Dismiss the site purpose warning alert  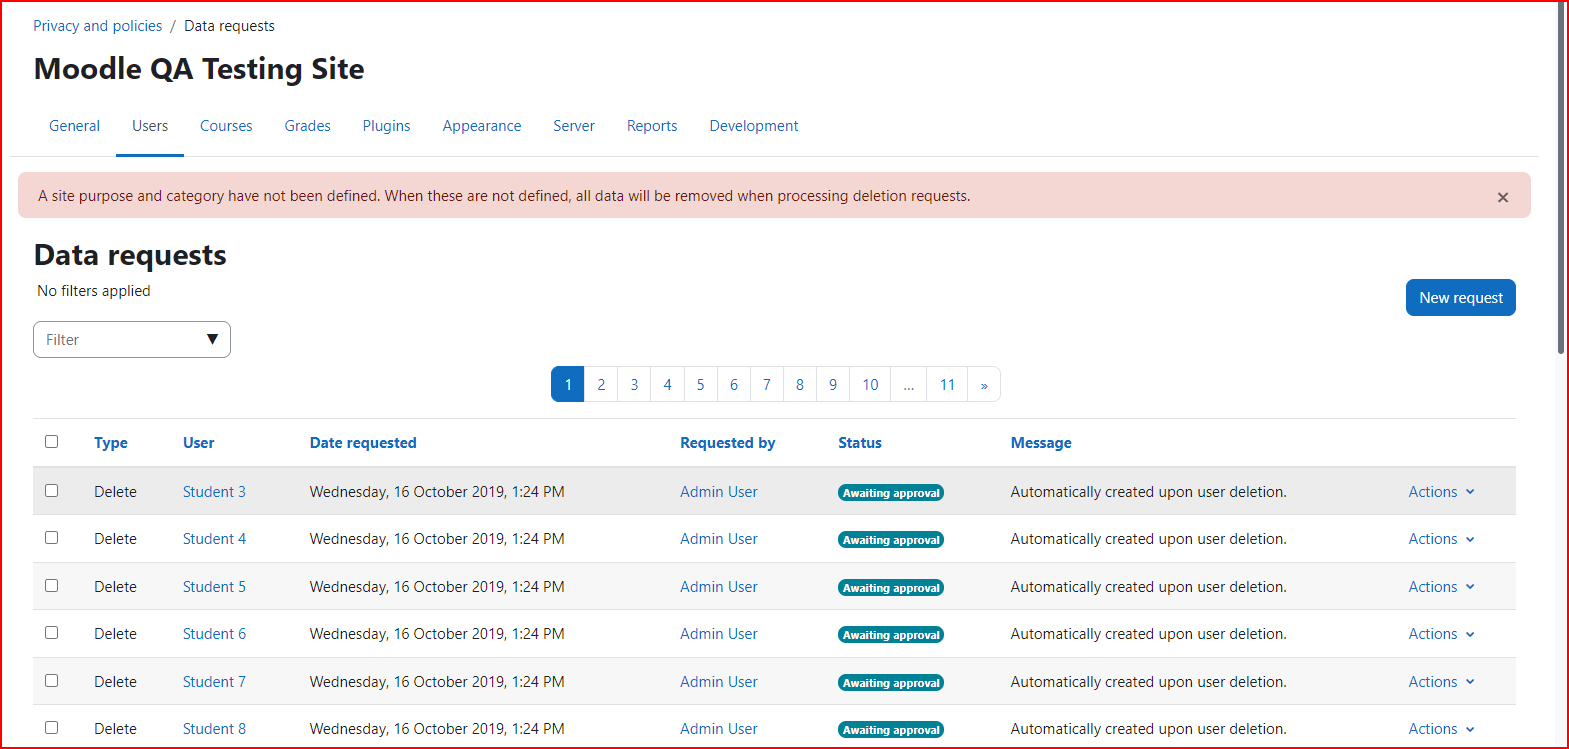pyautogui.click(x=1502, y=197)
